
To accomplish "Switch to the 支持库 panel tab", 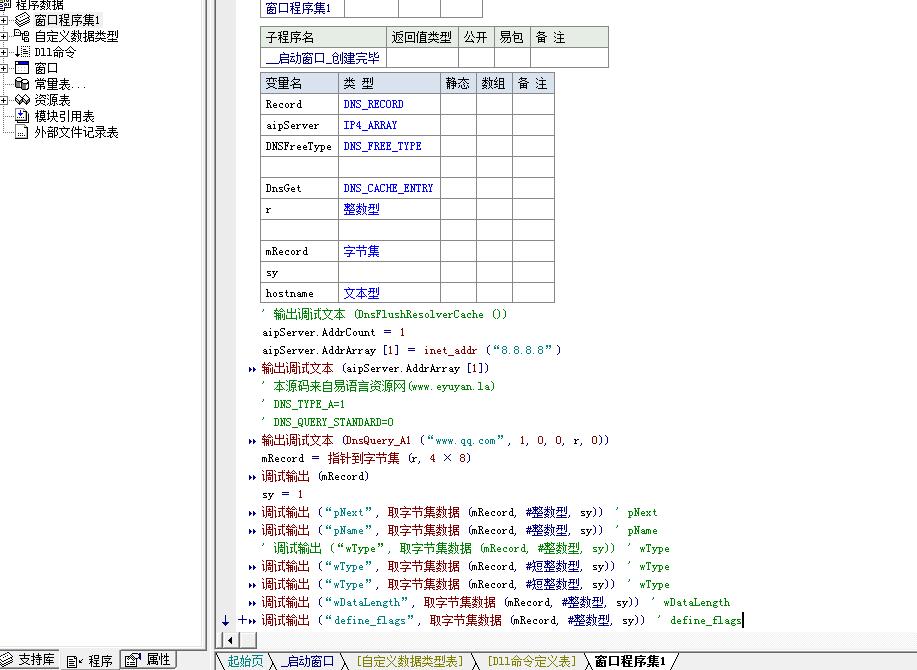I will coord(28,660).
